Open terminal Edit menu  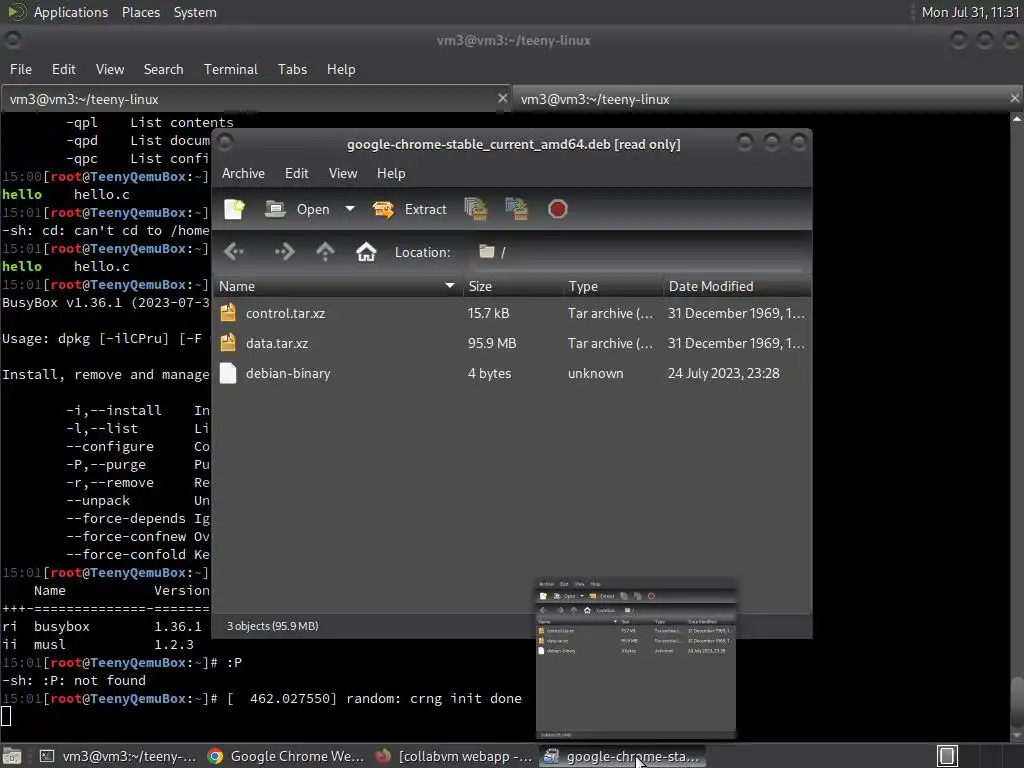[x=63, y=69]
